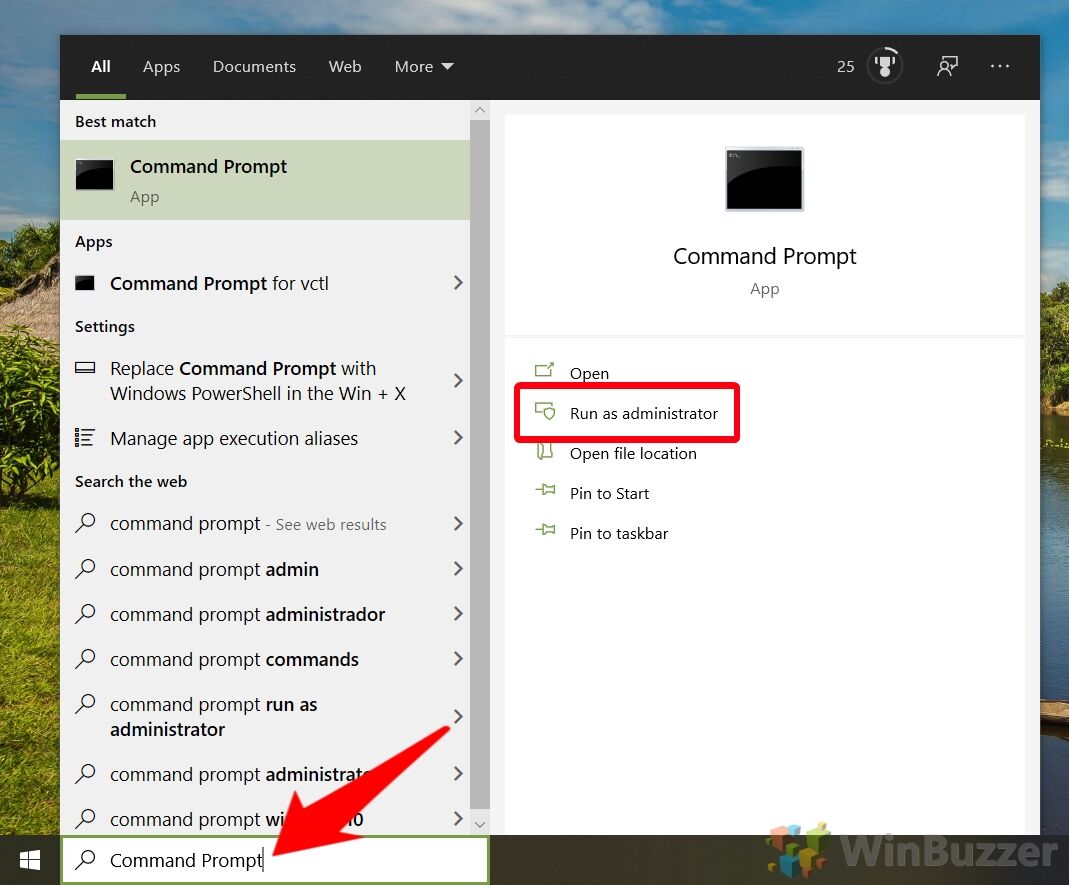The height and width of the screenshot is (885, 1069).
Task: Click the large Command Prompt preview icon
Action: [x=764, y=179]
